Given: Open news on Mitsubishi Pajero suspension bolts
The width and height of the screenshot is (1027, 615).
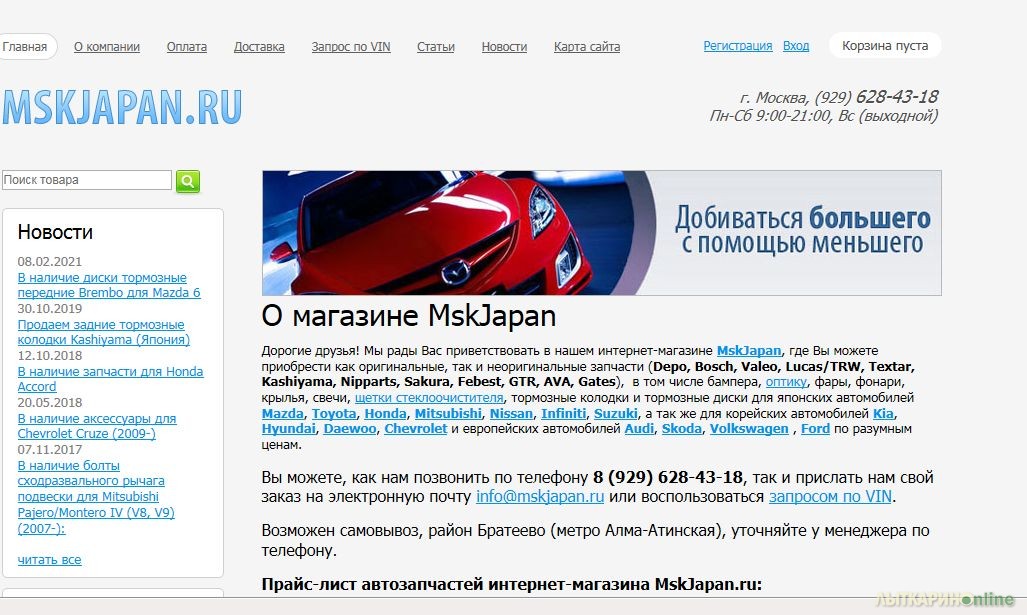Looking at the screenshot, I should 96,496.
